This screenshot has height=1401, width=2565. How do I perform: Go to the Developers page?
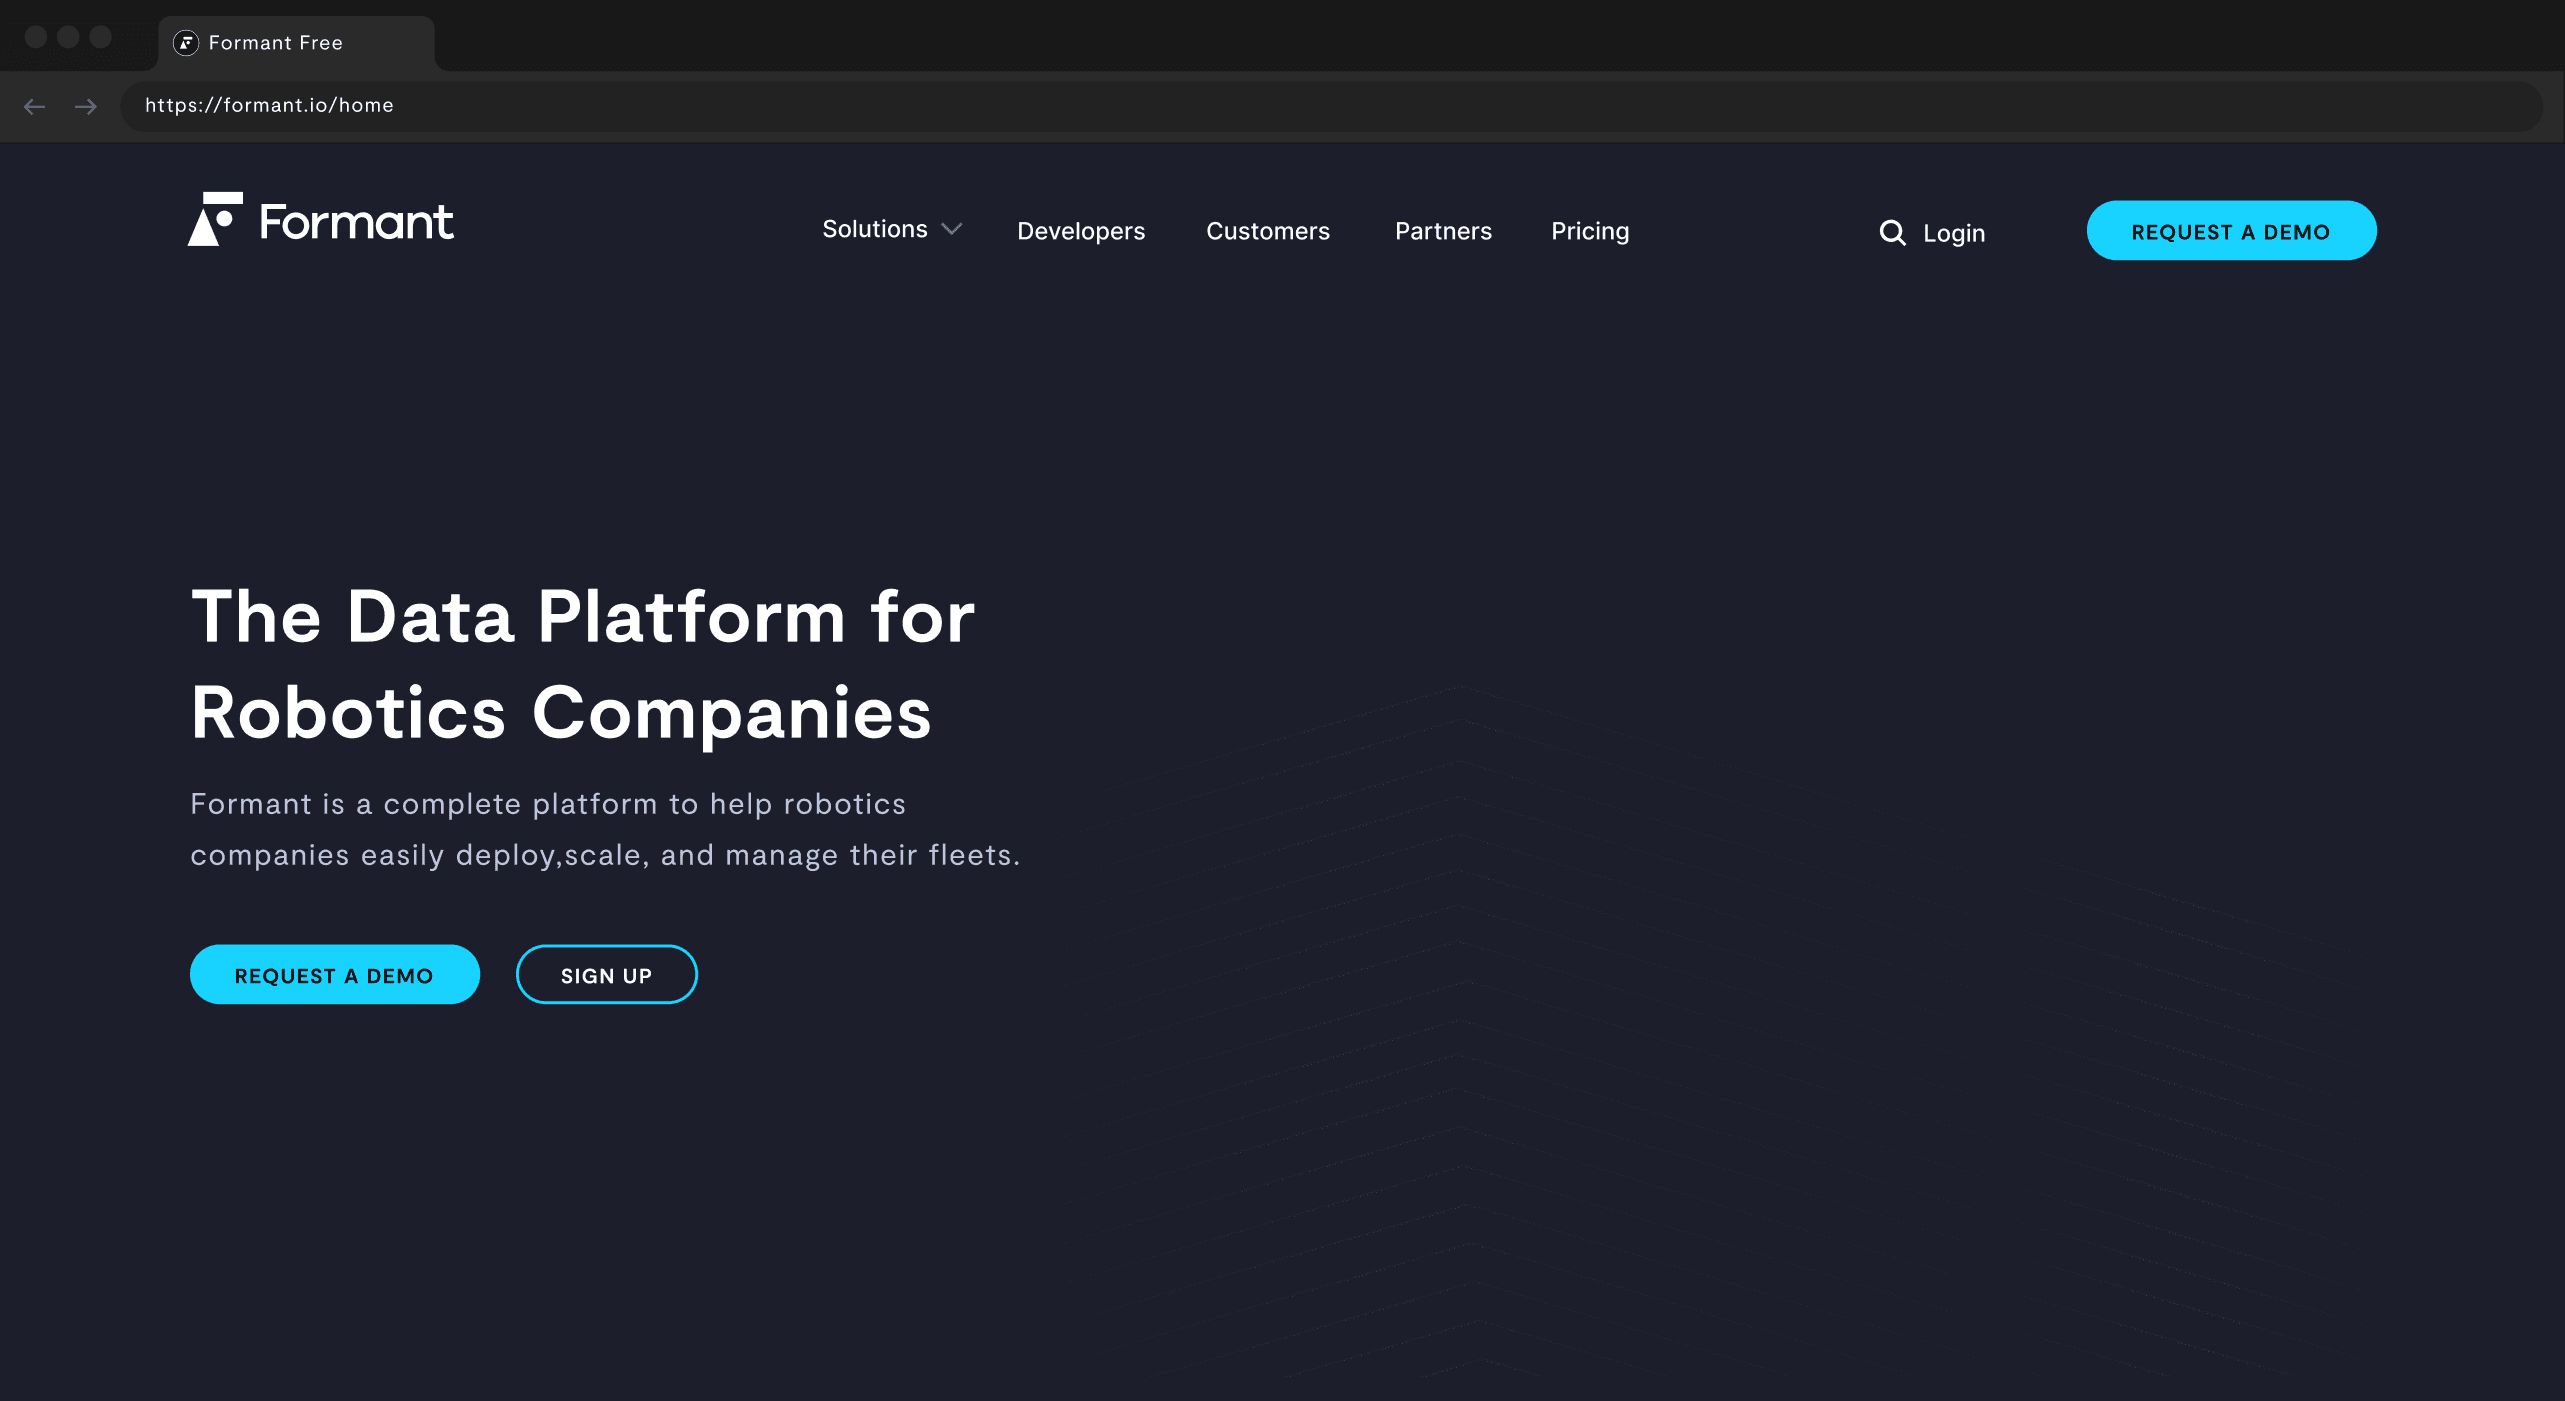[x=1080, y=231]
